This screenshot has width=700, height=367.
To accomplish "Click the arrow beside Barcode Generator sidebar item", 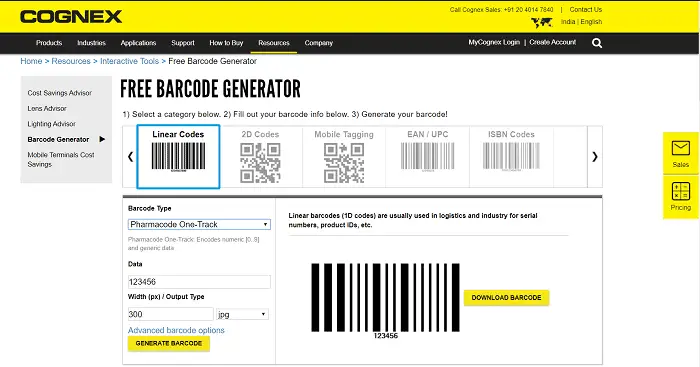I will tap(102, 139).
